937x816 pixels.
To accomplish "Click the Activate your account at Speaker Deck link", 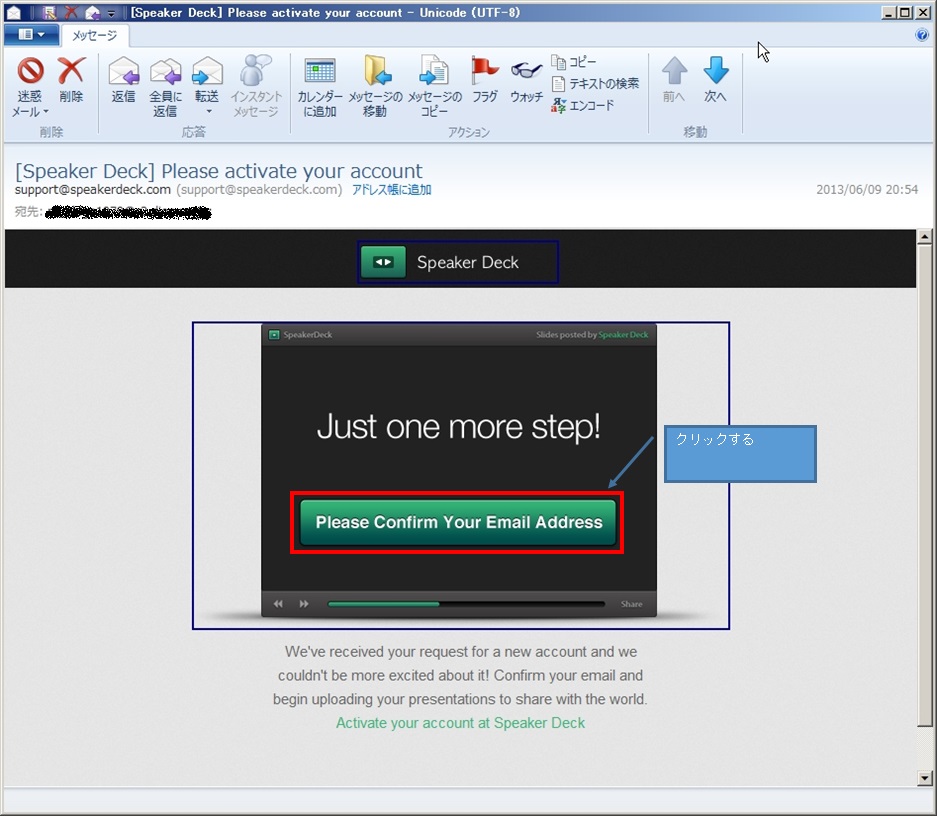I will 460,723.
